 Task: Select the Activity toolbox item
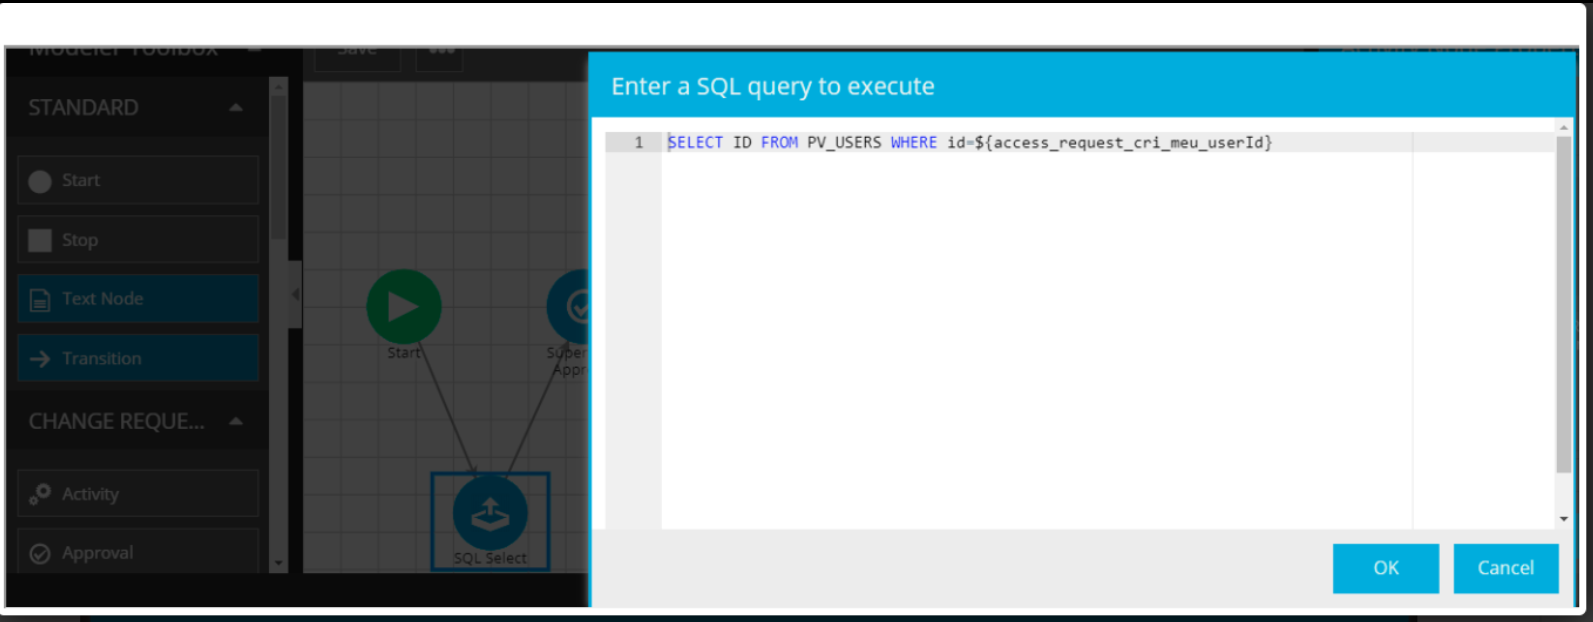137,494
